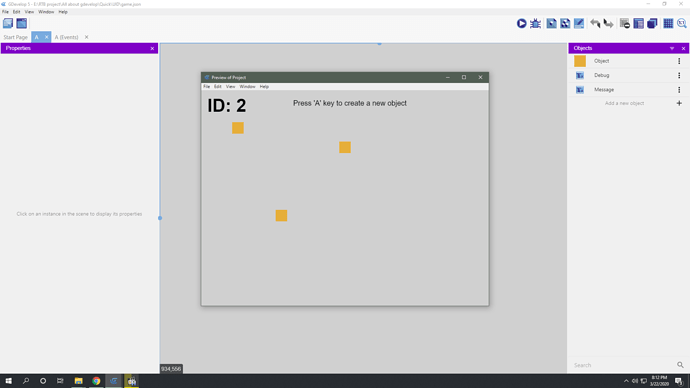Open the File menu in GDevelop
This screenshot has width=690, height=388.
coord(5,12)
